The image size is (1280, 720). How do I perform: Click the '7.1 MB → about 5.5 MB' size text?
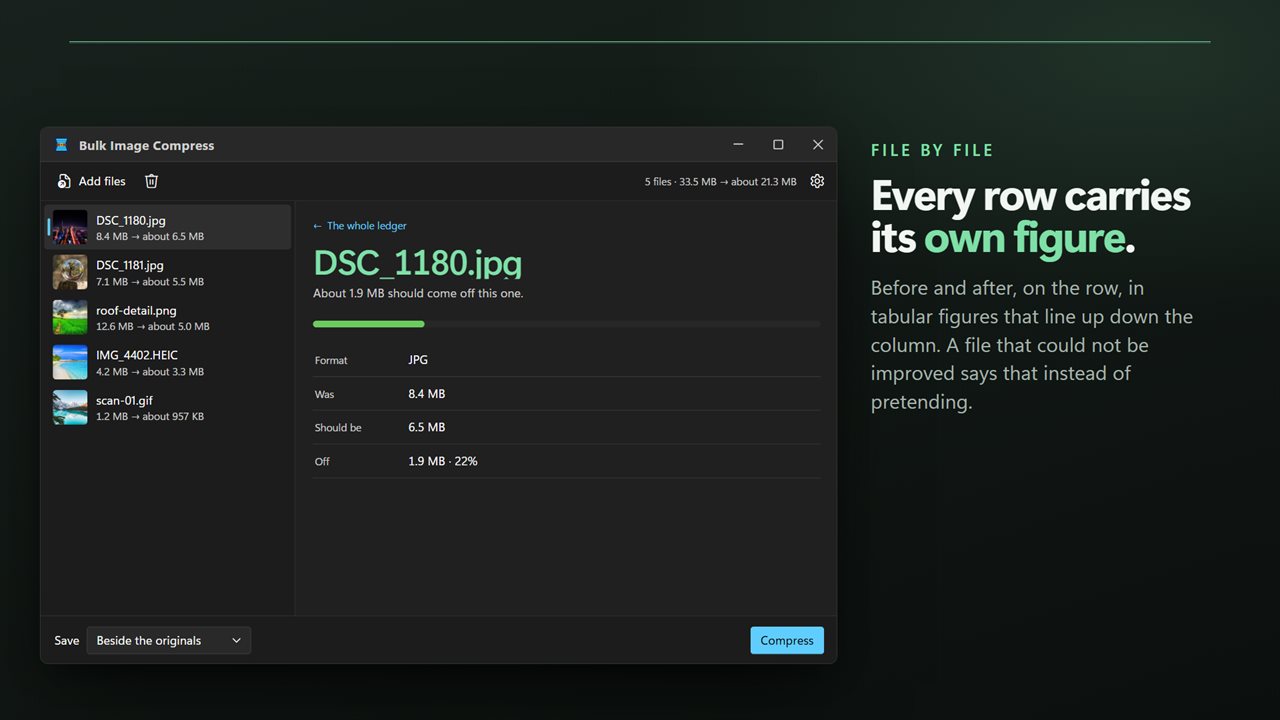pos(150,282)
